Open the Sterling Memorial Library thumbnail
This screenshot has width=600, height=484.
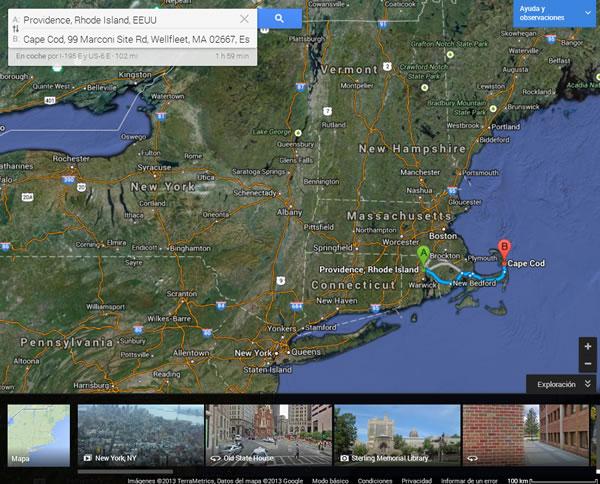click(397, 435)
